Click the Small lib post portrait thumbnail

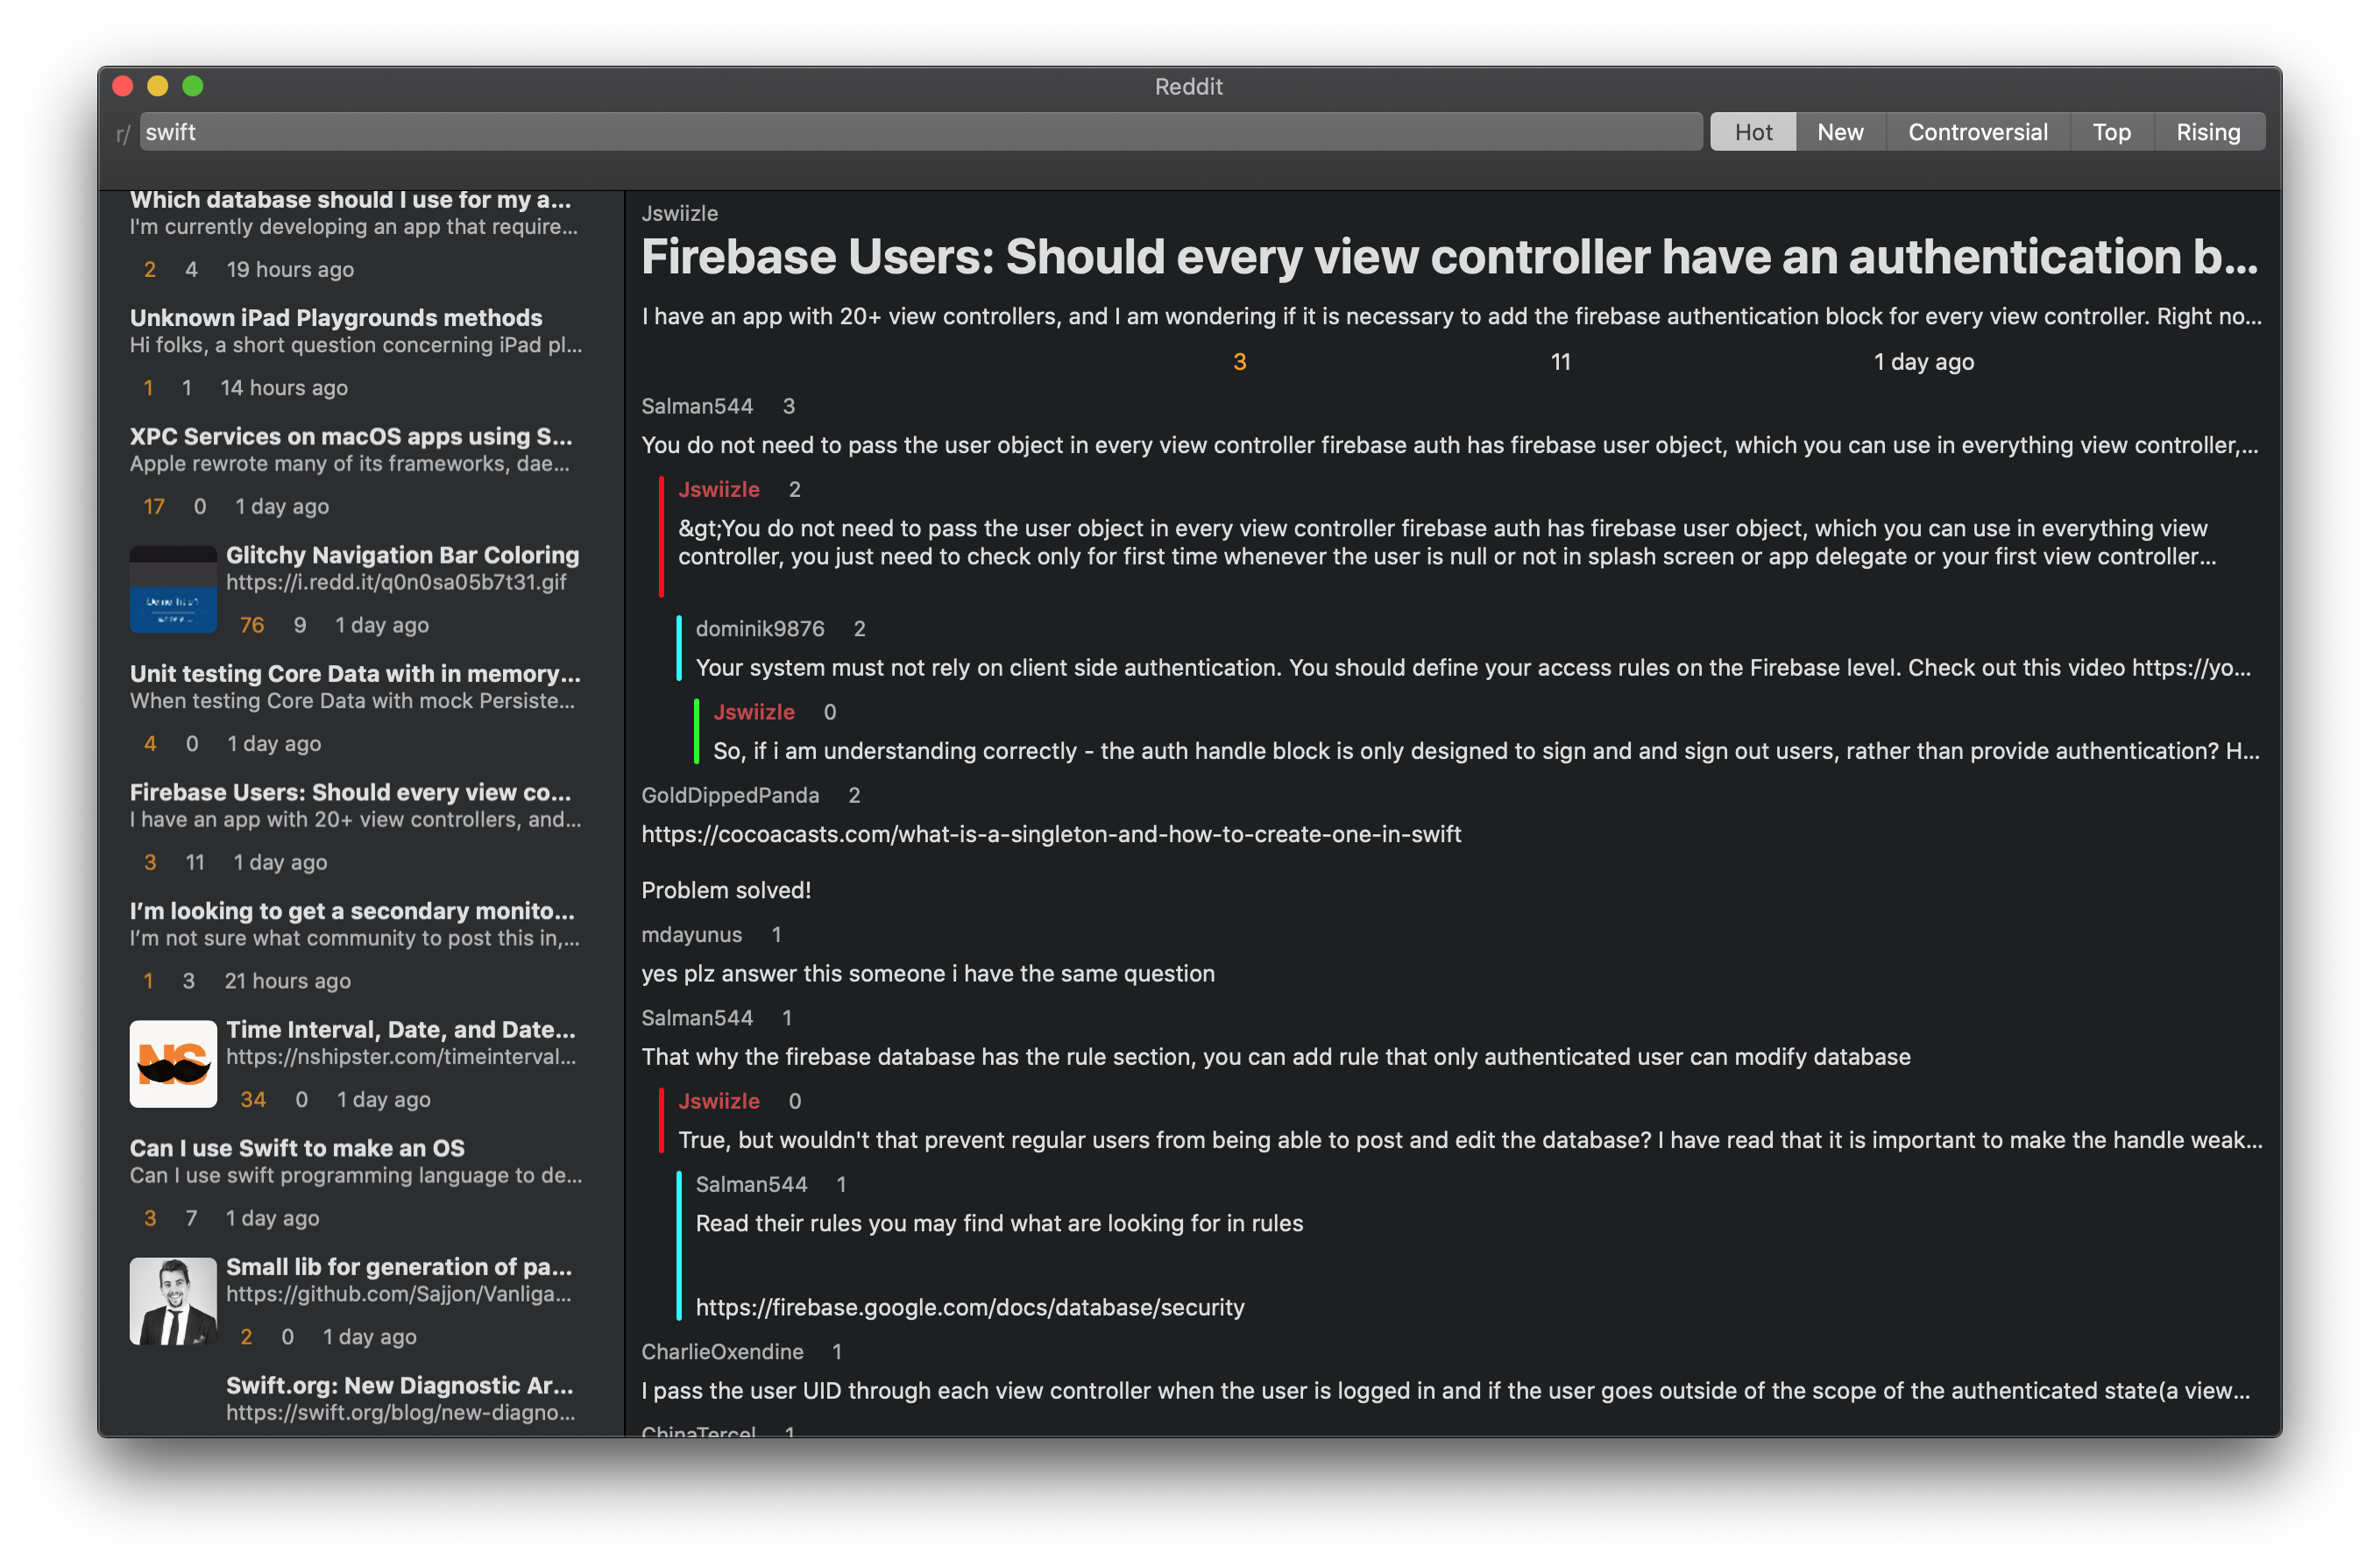(x=173, y=1300)
